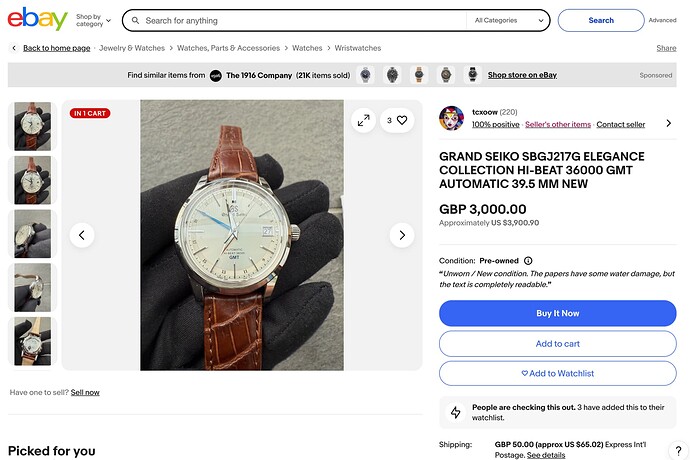Open the help question mark button
The width and height of the screenshot is (690, 460).
pos(678,450)
